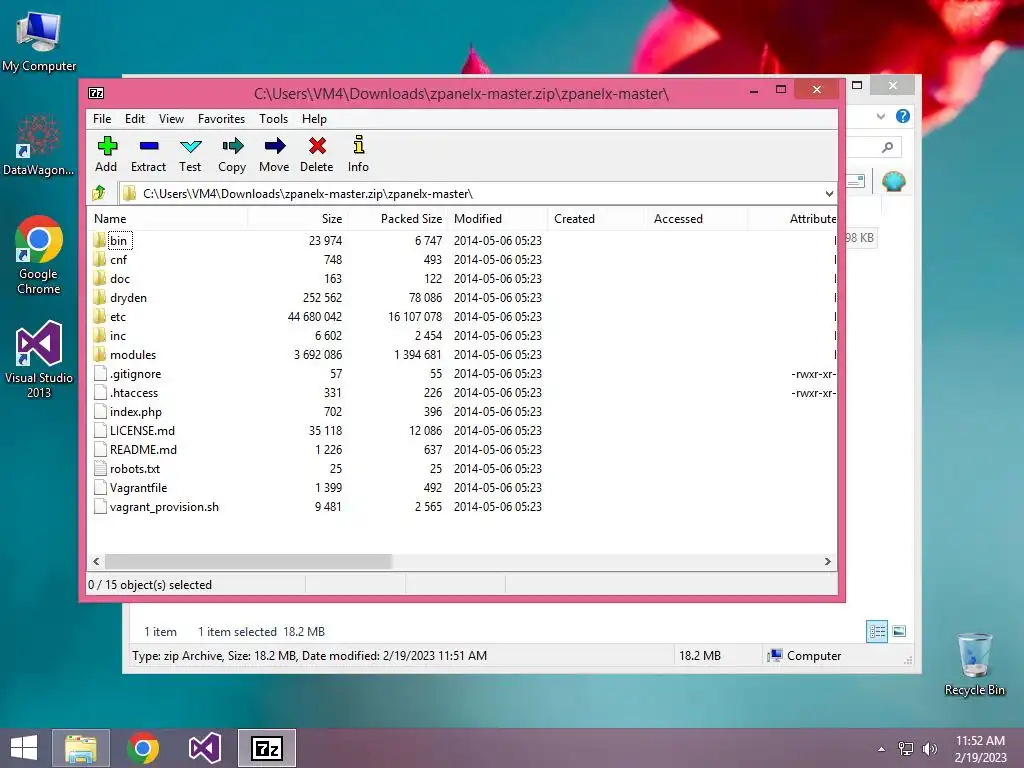Screen dimensions: 1024x768
Task: Click the Info toolbar icon
Action: (359, 144)
